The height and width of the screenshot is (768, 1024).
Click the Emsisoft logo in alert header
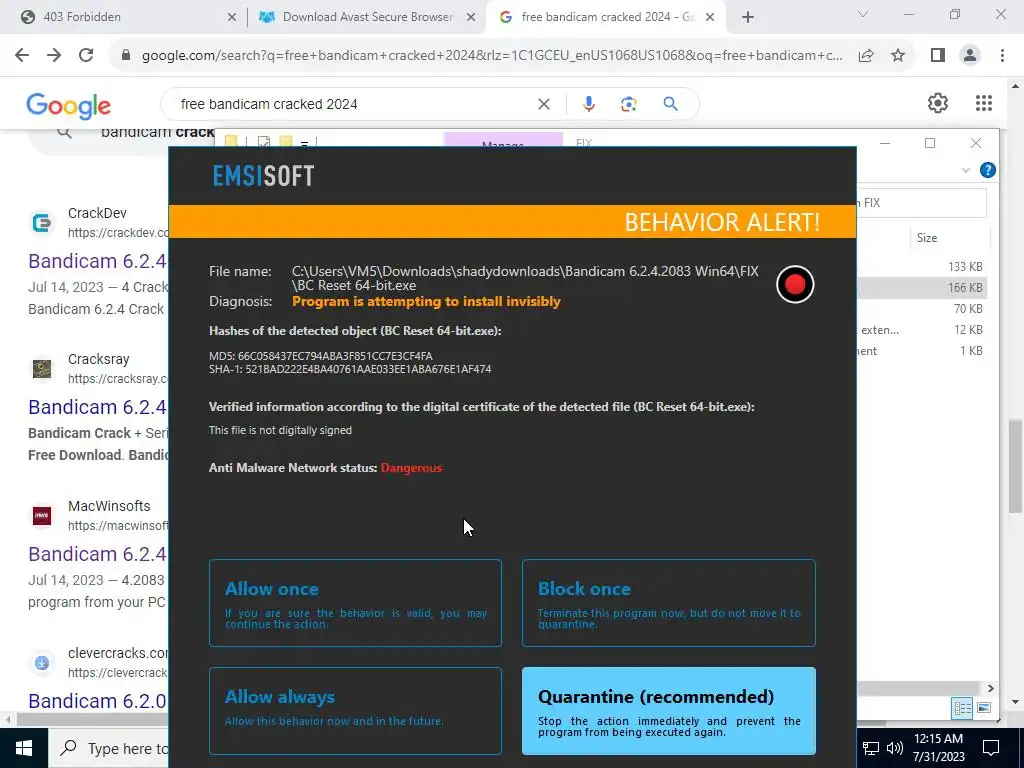point(263,176)
